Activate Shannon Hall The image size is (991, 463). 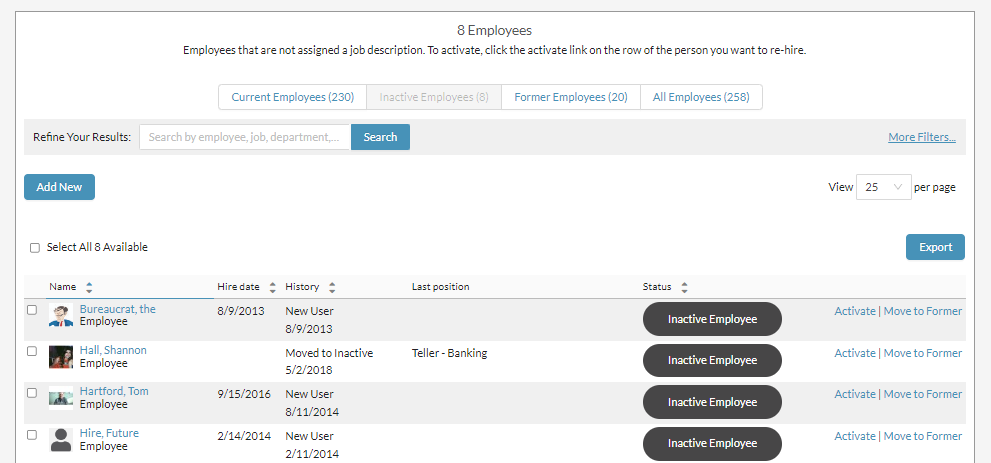point(855,352)
